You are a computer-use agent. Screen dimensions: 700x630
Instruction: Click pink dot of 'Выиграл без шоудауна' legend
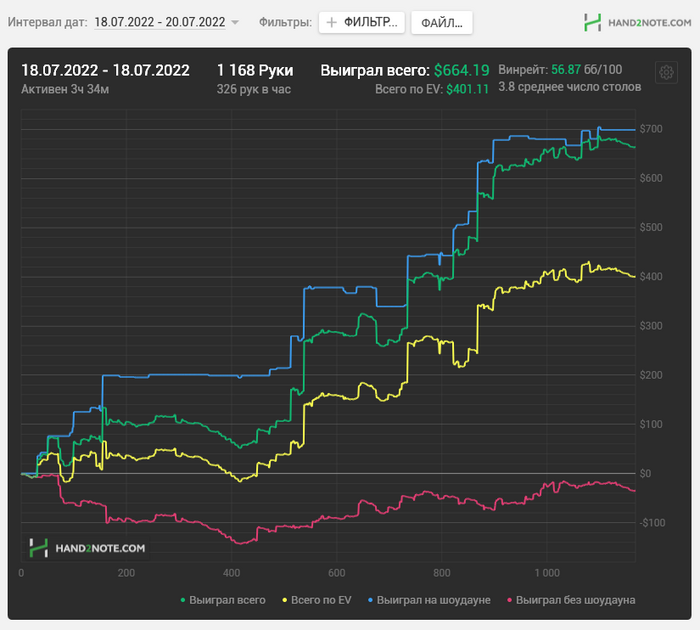point(509,601)
